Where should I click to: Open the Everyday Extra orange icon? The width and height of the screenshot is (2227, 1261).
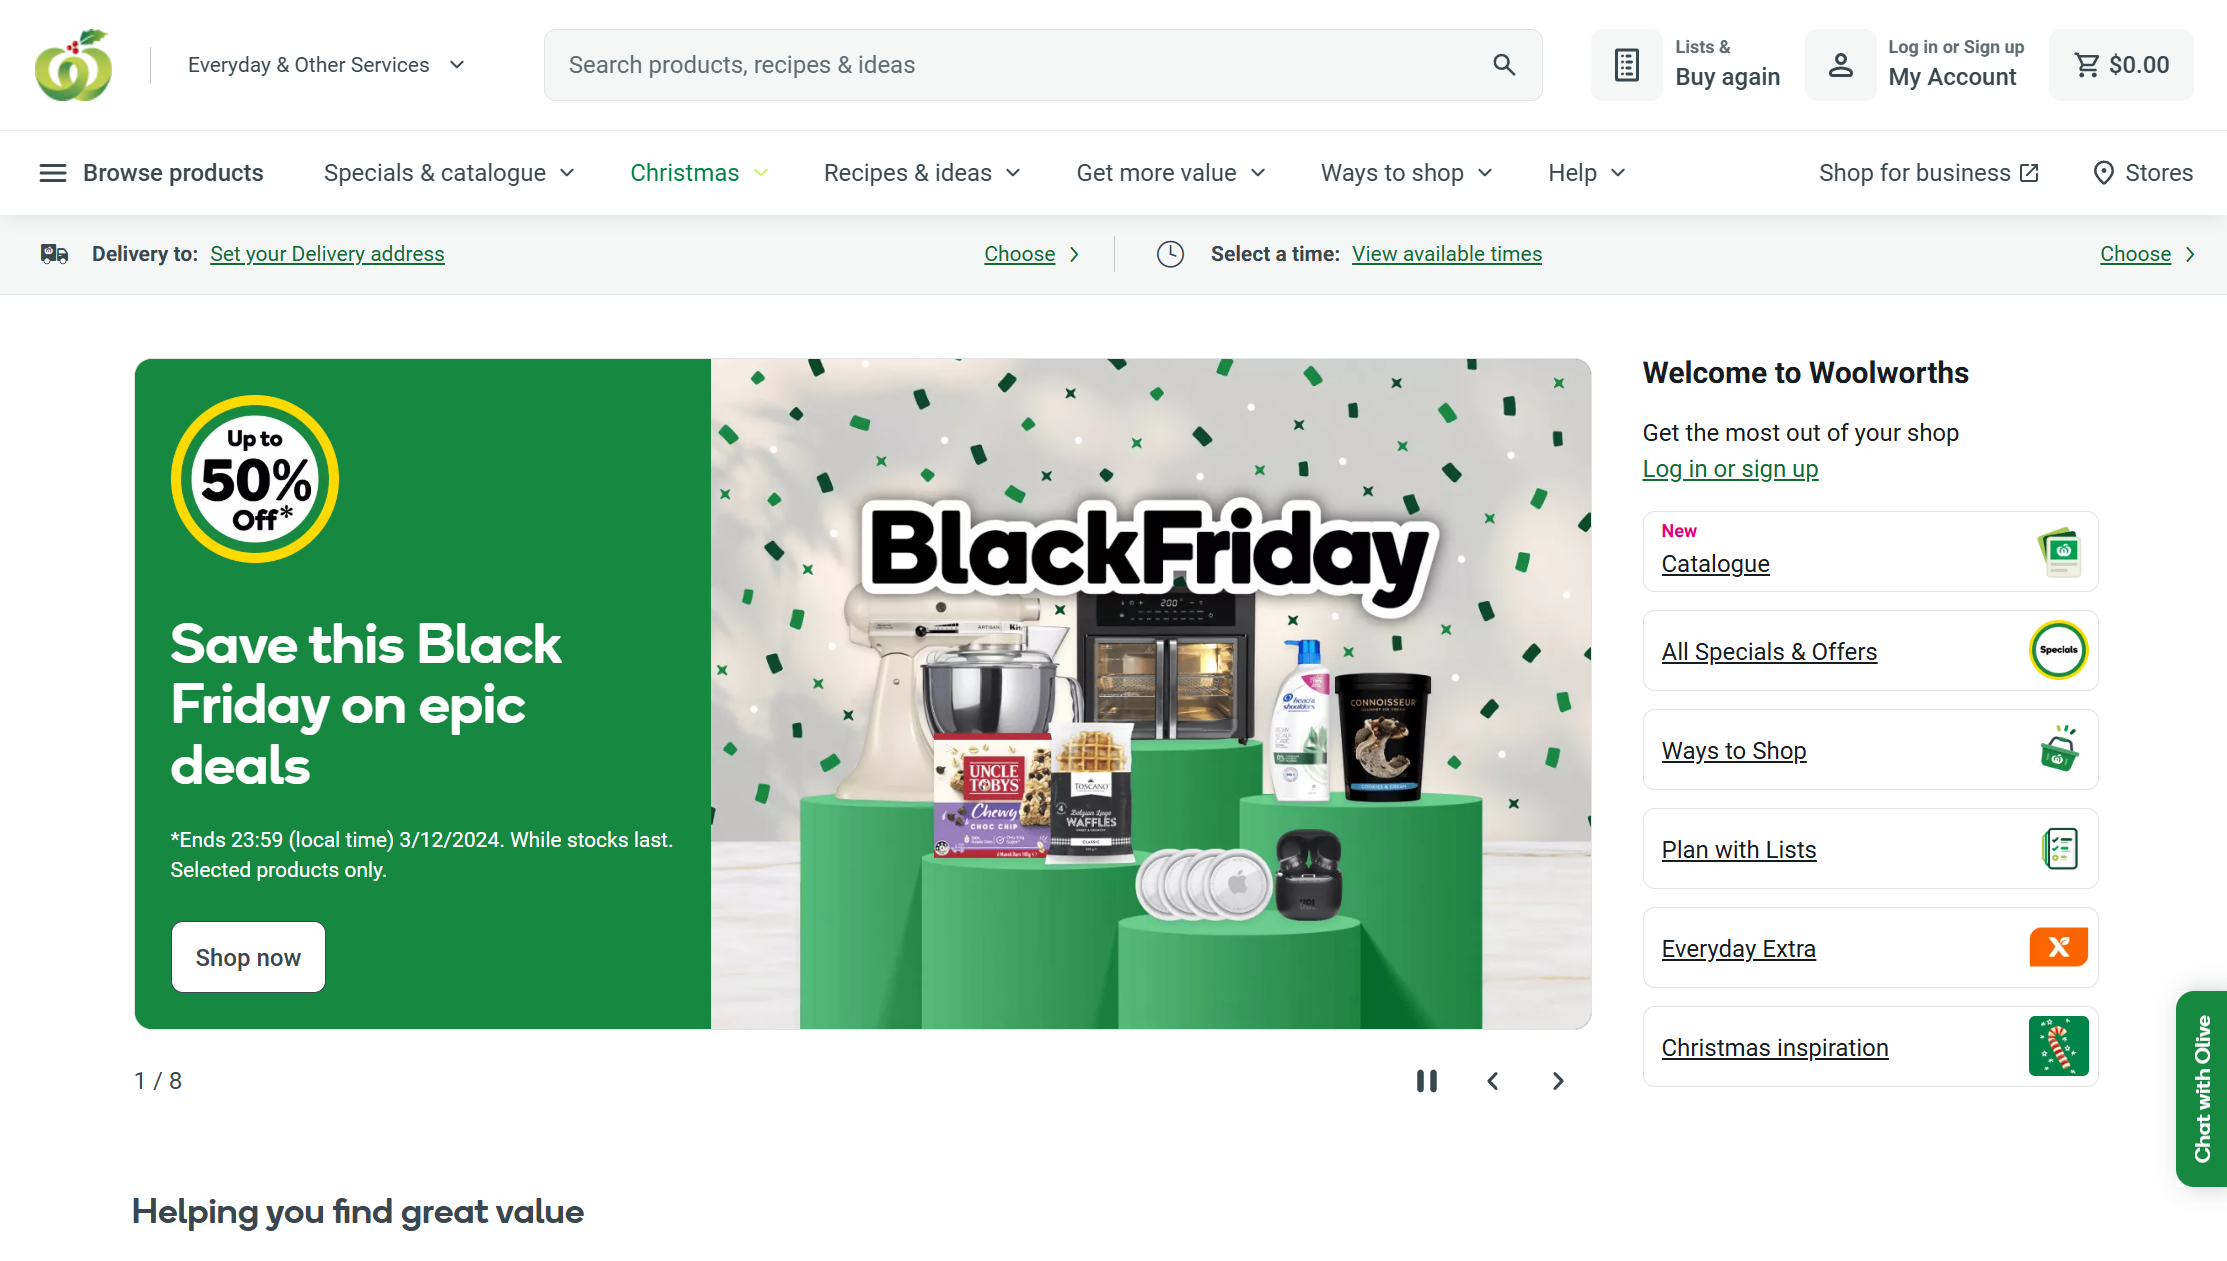(x=2058, y=947)
